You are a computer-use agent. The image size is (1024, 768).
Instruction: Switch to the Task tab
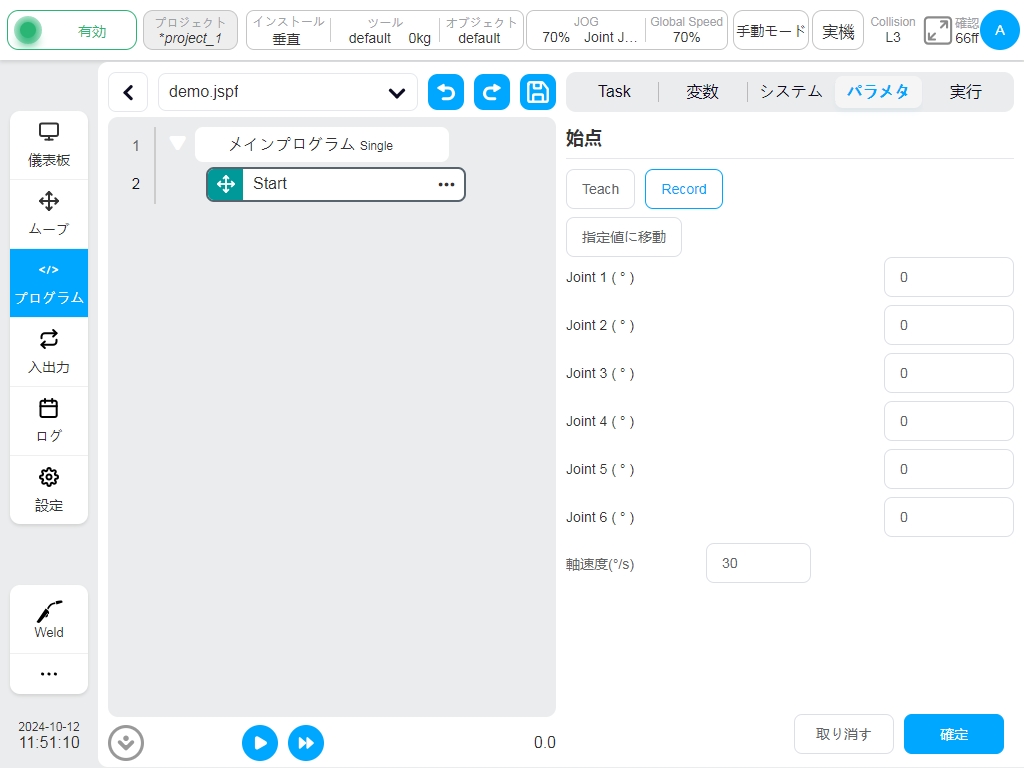[614, 91]
